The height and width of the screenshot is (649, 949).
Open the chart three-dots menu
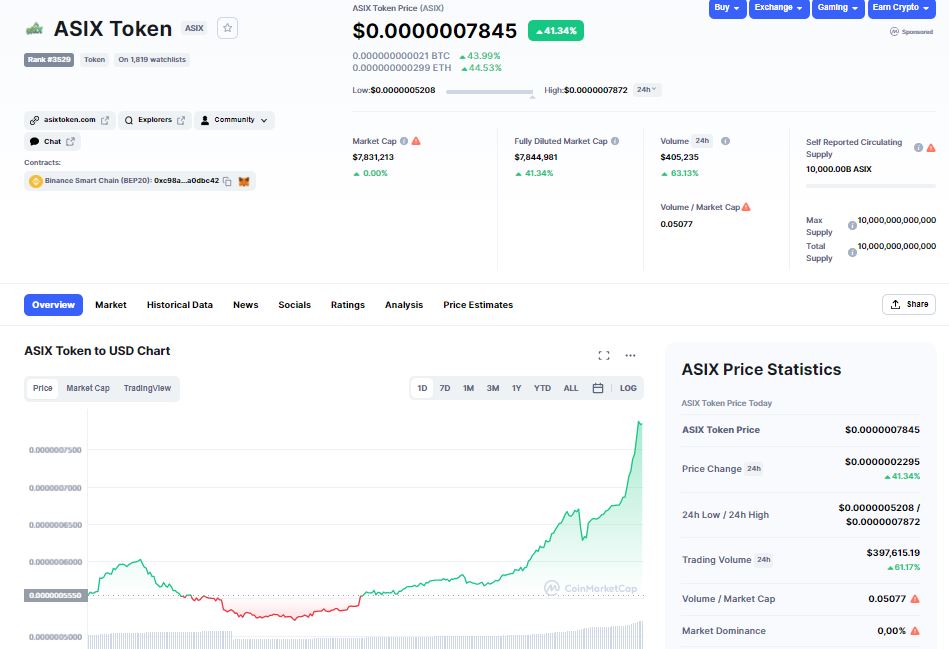pyautogui.click(x=630, y=355)
